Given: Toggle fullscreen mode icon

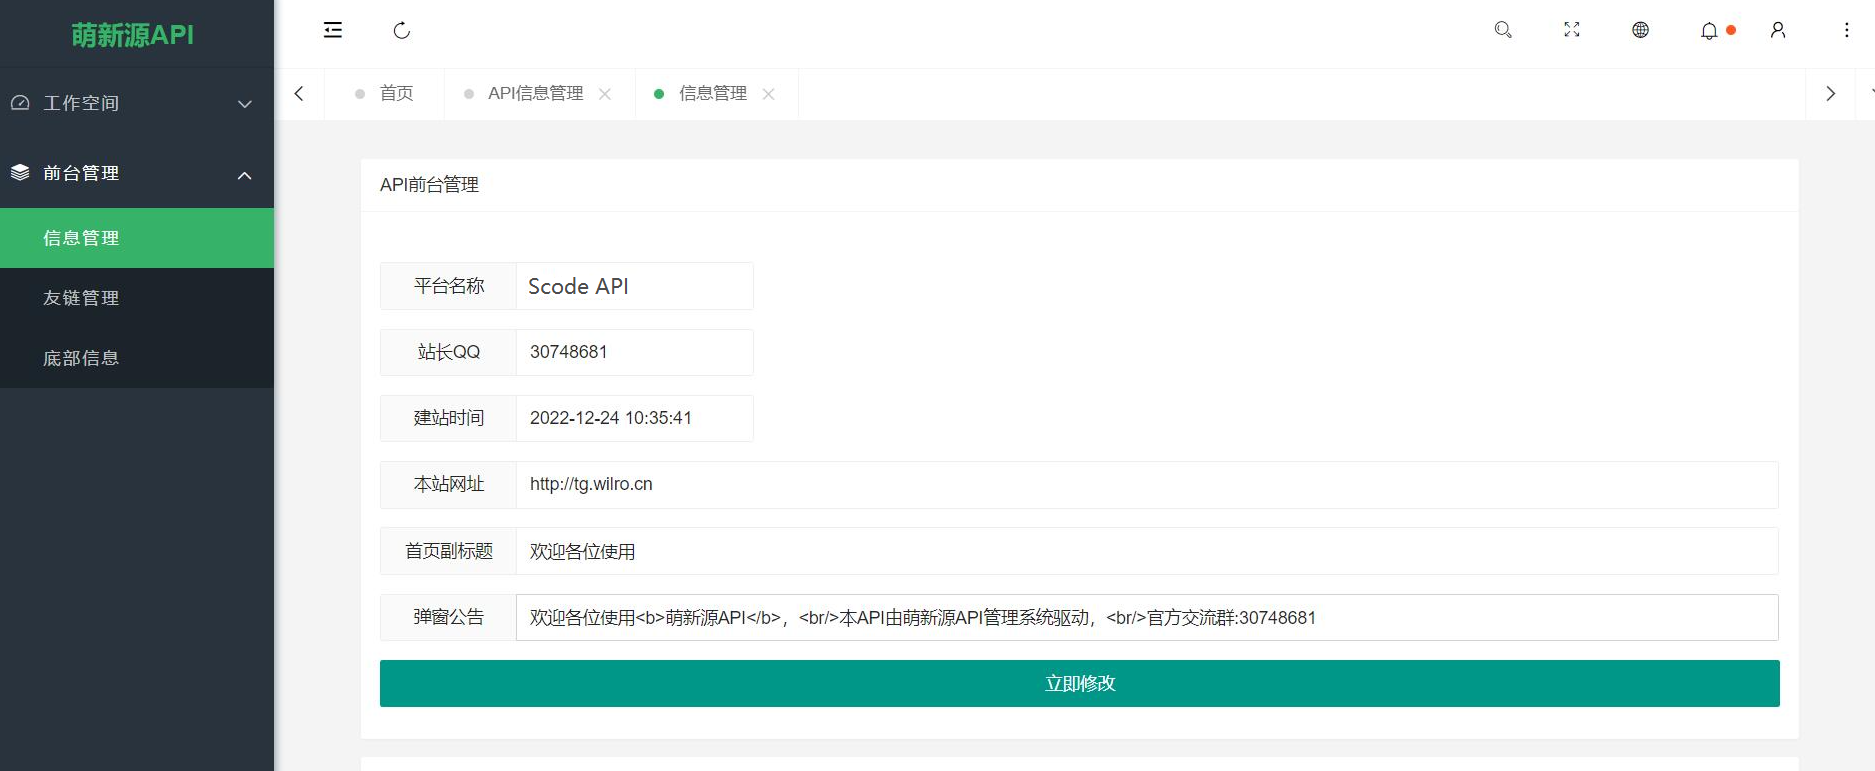Looking at the screenshot, I should pyautogui.click(x=1572, y=30).
